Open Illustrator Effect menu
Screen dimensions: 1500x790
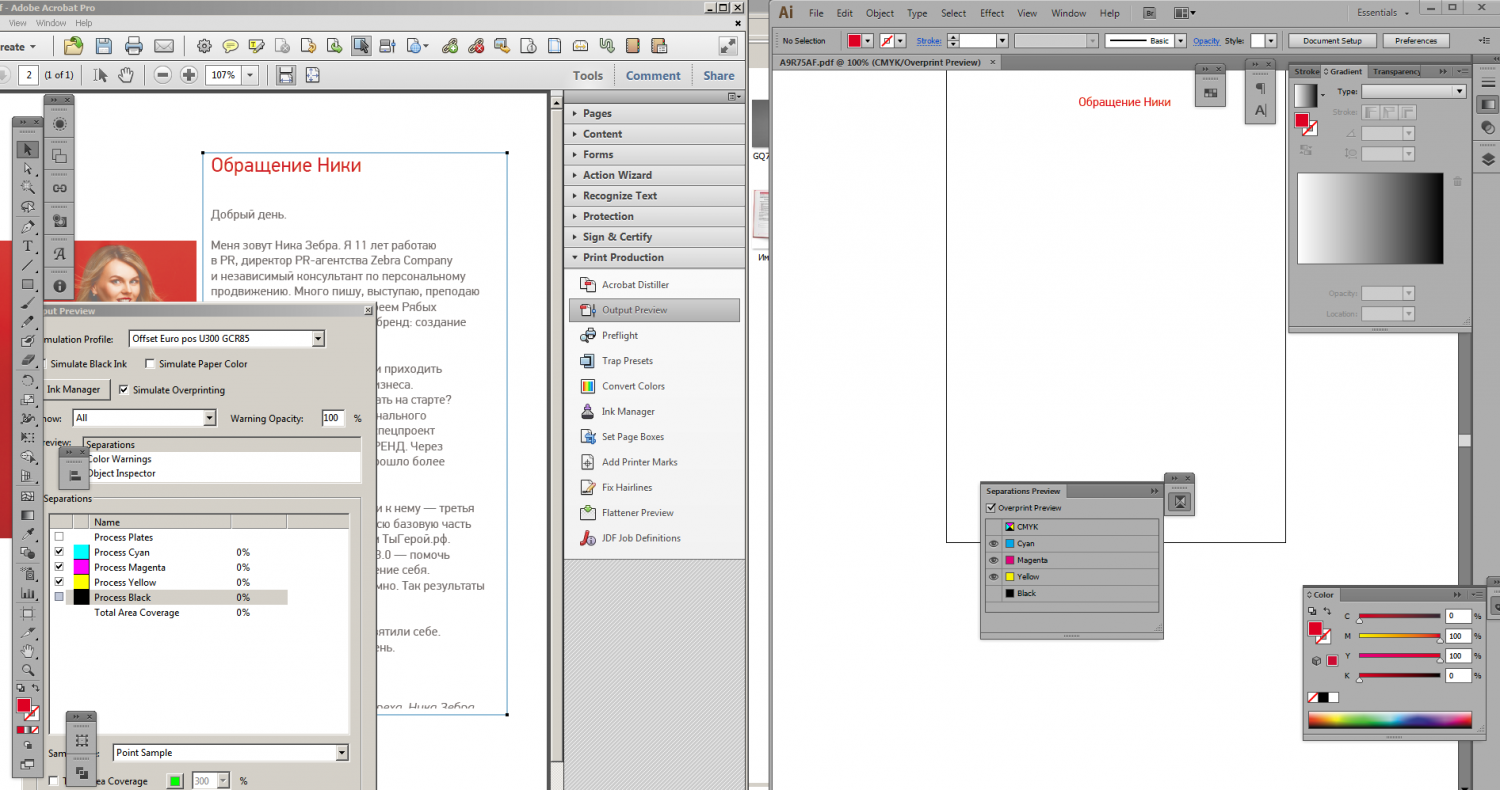(992, 13)
